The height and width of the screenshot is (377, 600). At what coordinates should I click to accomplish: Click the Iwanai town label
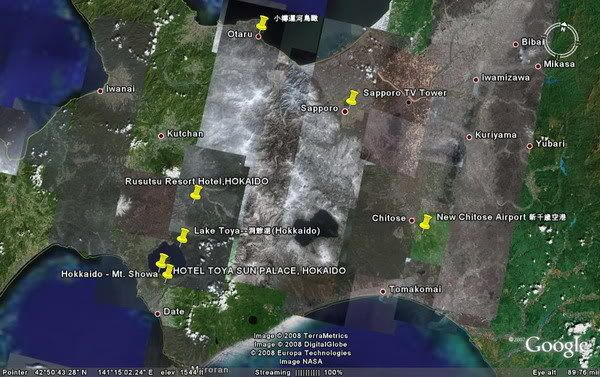[121, 89]
